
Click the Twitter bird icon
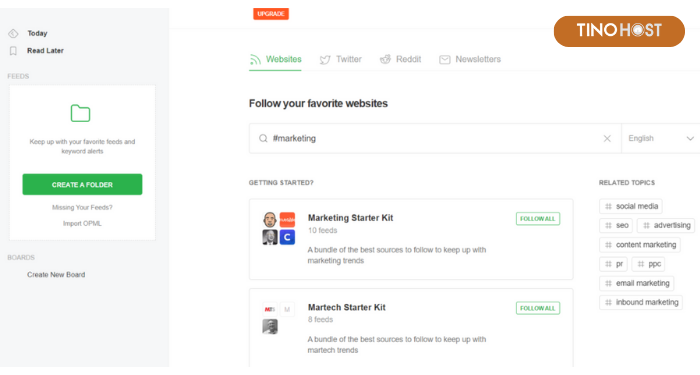(325, 59)
